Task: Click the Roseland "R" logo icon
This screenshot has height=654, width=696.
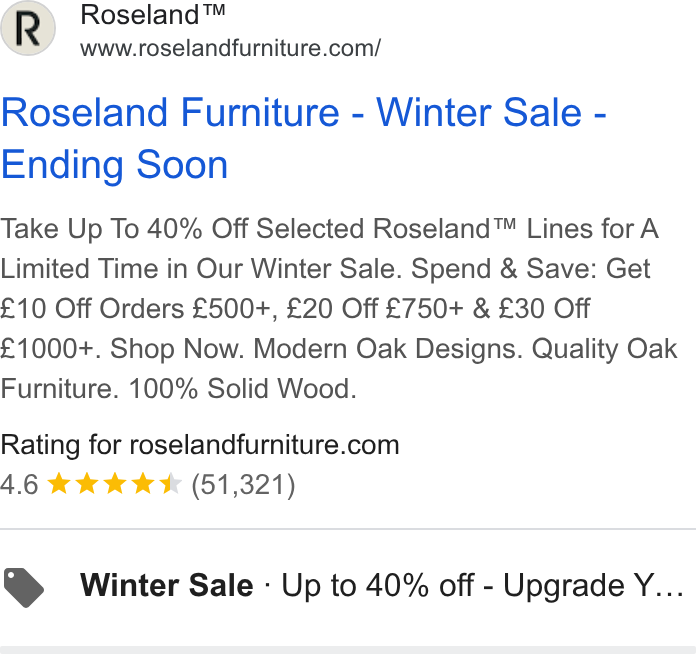Action: tap(28, 28)
